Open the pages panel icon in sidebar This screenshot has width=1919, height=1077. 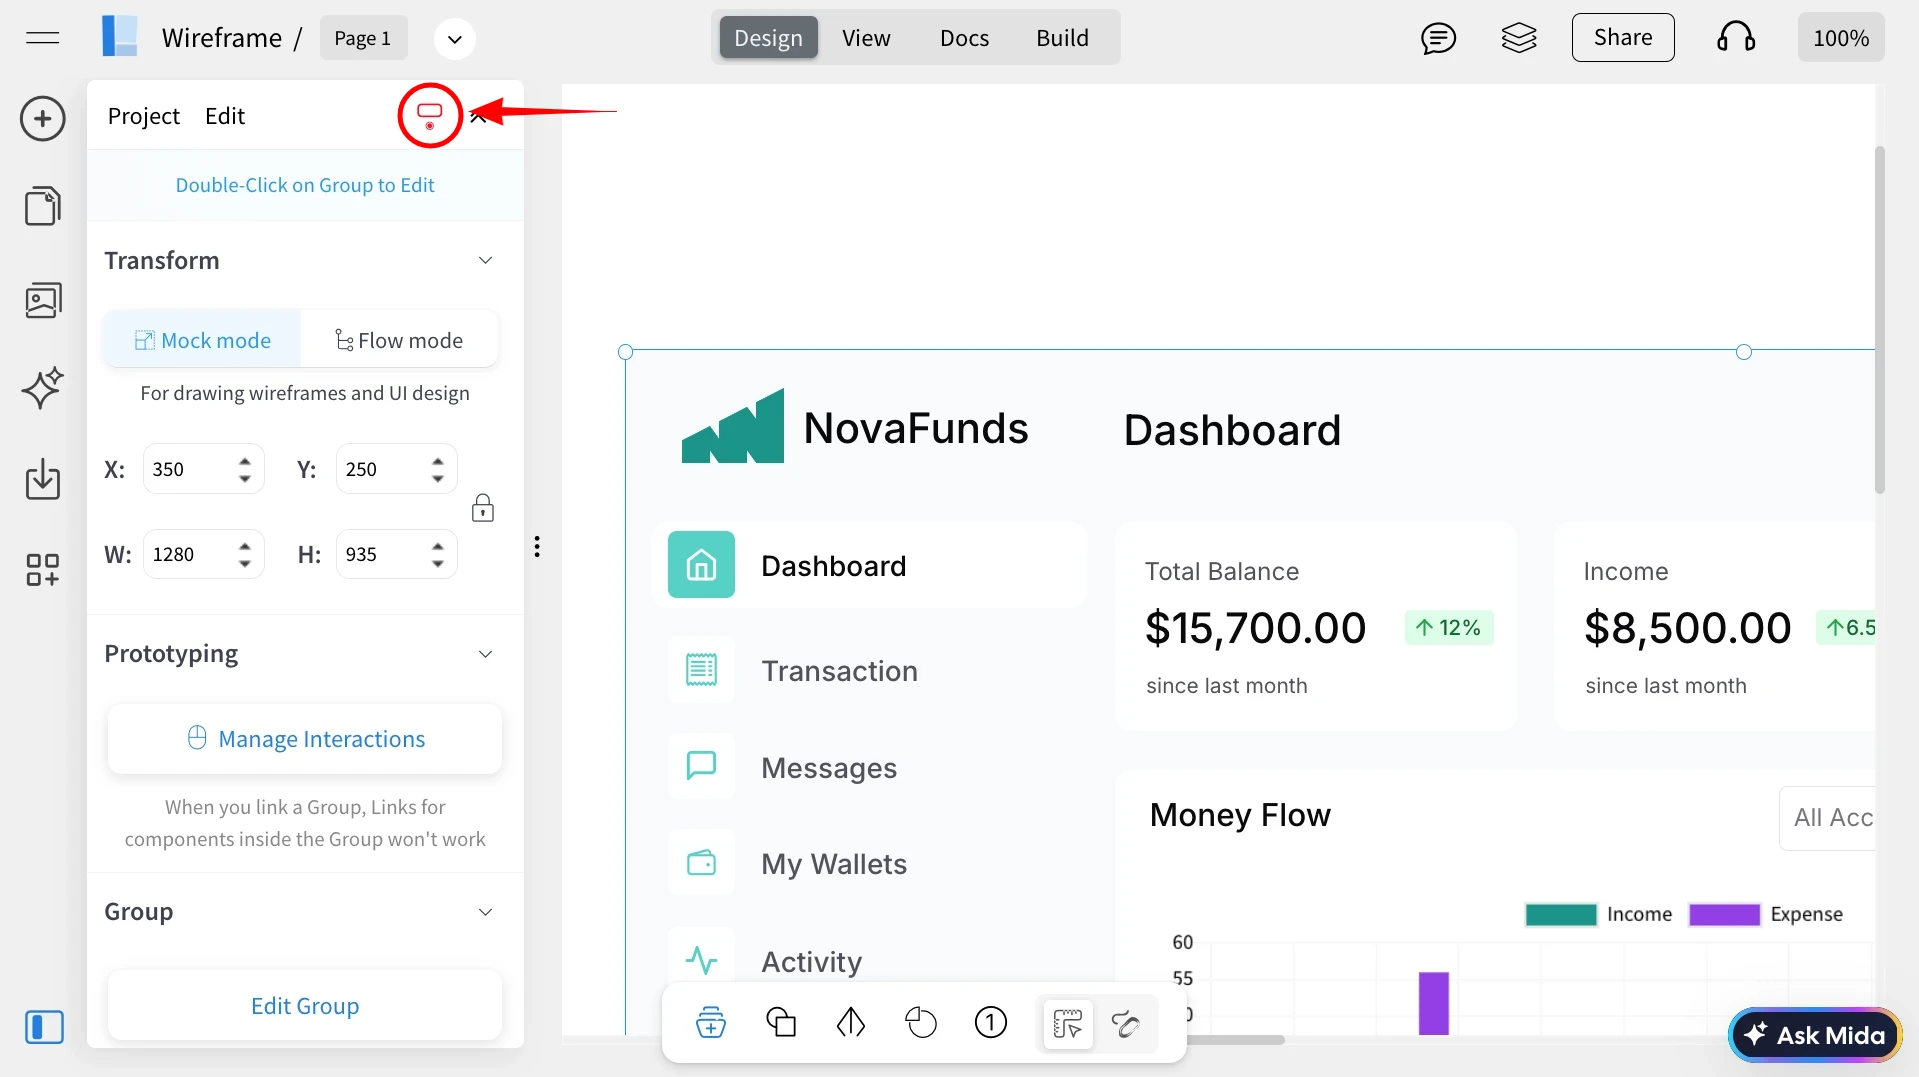(x=43, y=206)
